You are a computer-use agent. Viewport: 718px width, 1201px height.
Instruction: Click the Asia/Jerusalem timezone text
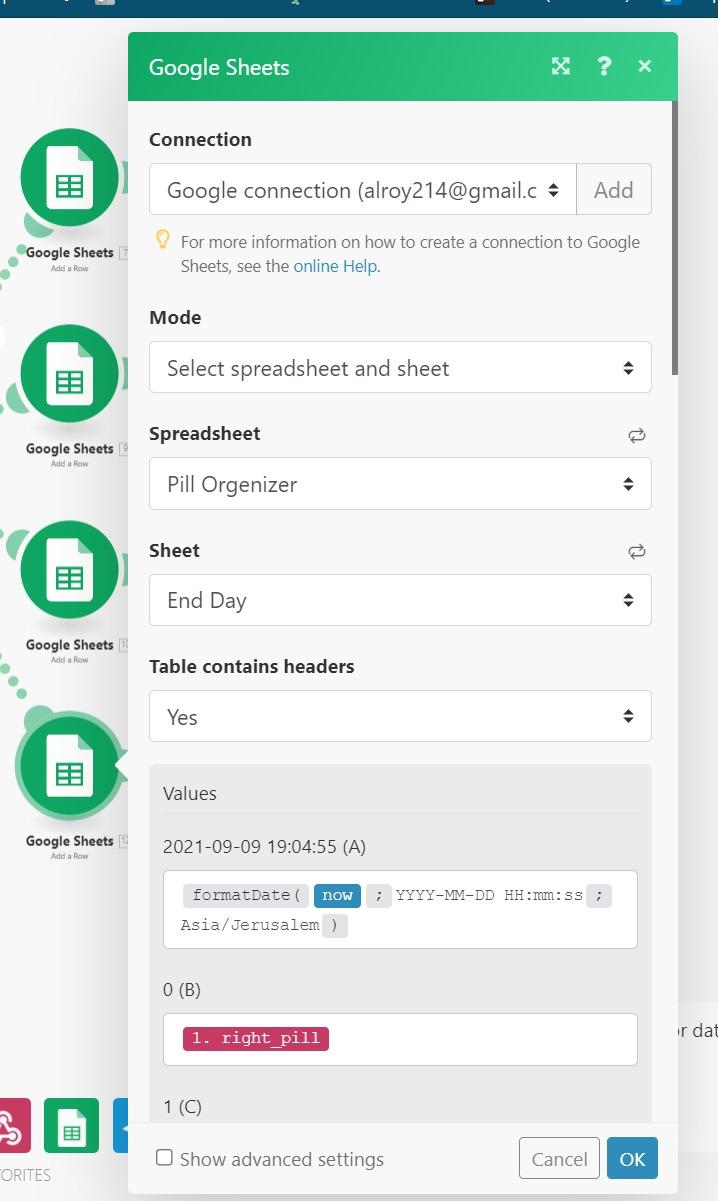click(x=250, y=925)
